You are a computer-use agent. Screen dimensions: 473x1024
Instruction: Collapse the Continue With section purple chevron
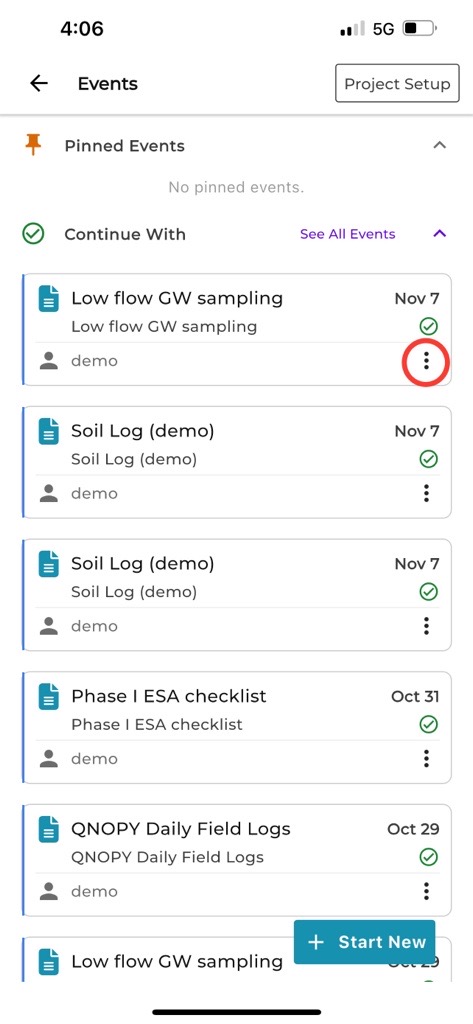(x=440, y=234)
